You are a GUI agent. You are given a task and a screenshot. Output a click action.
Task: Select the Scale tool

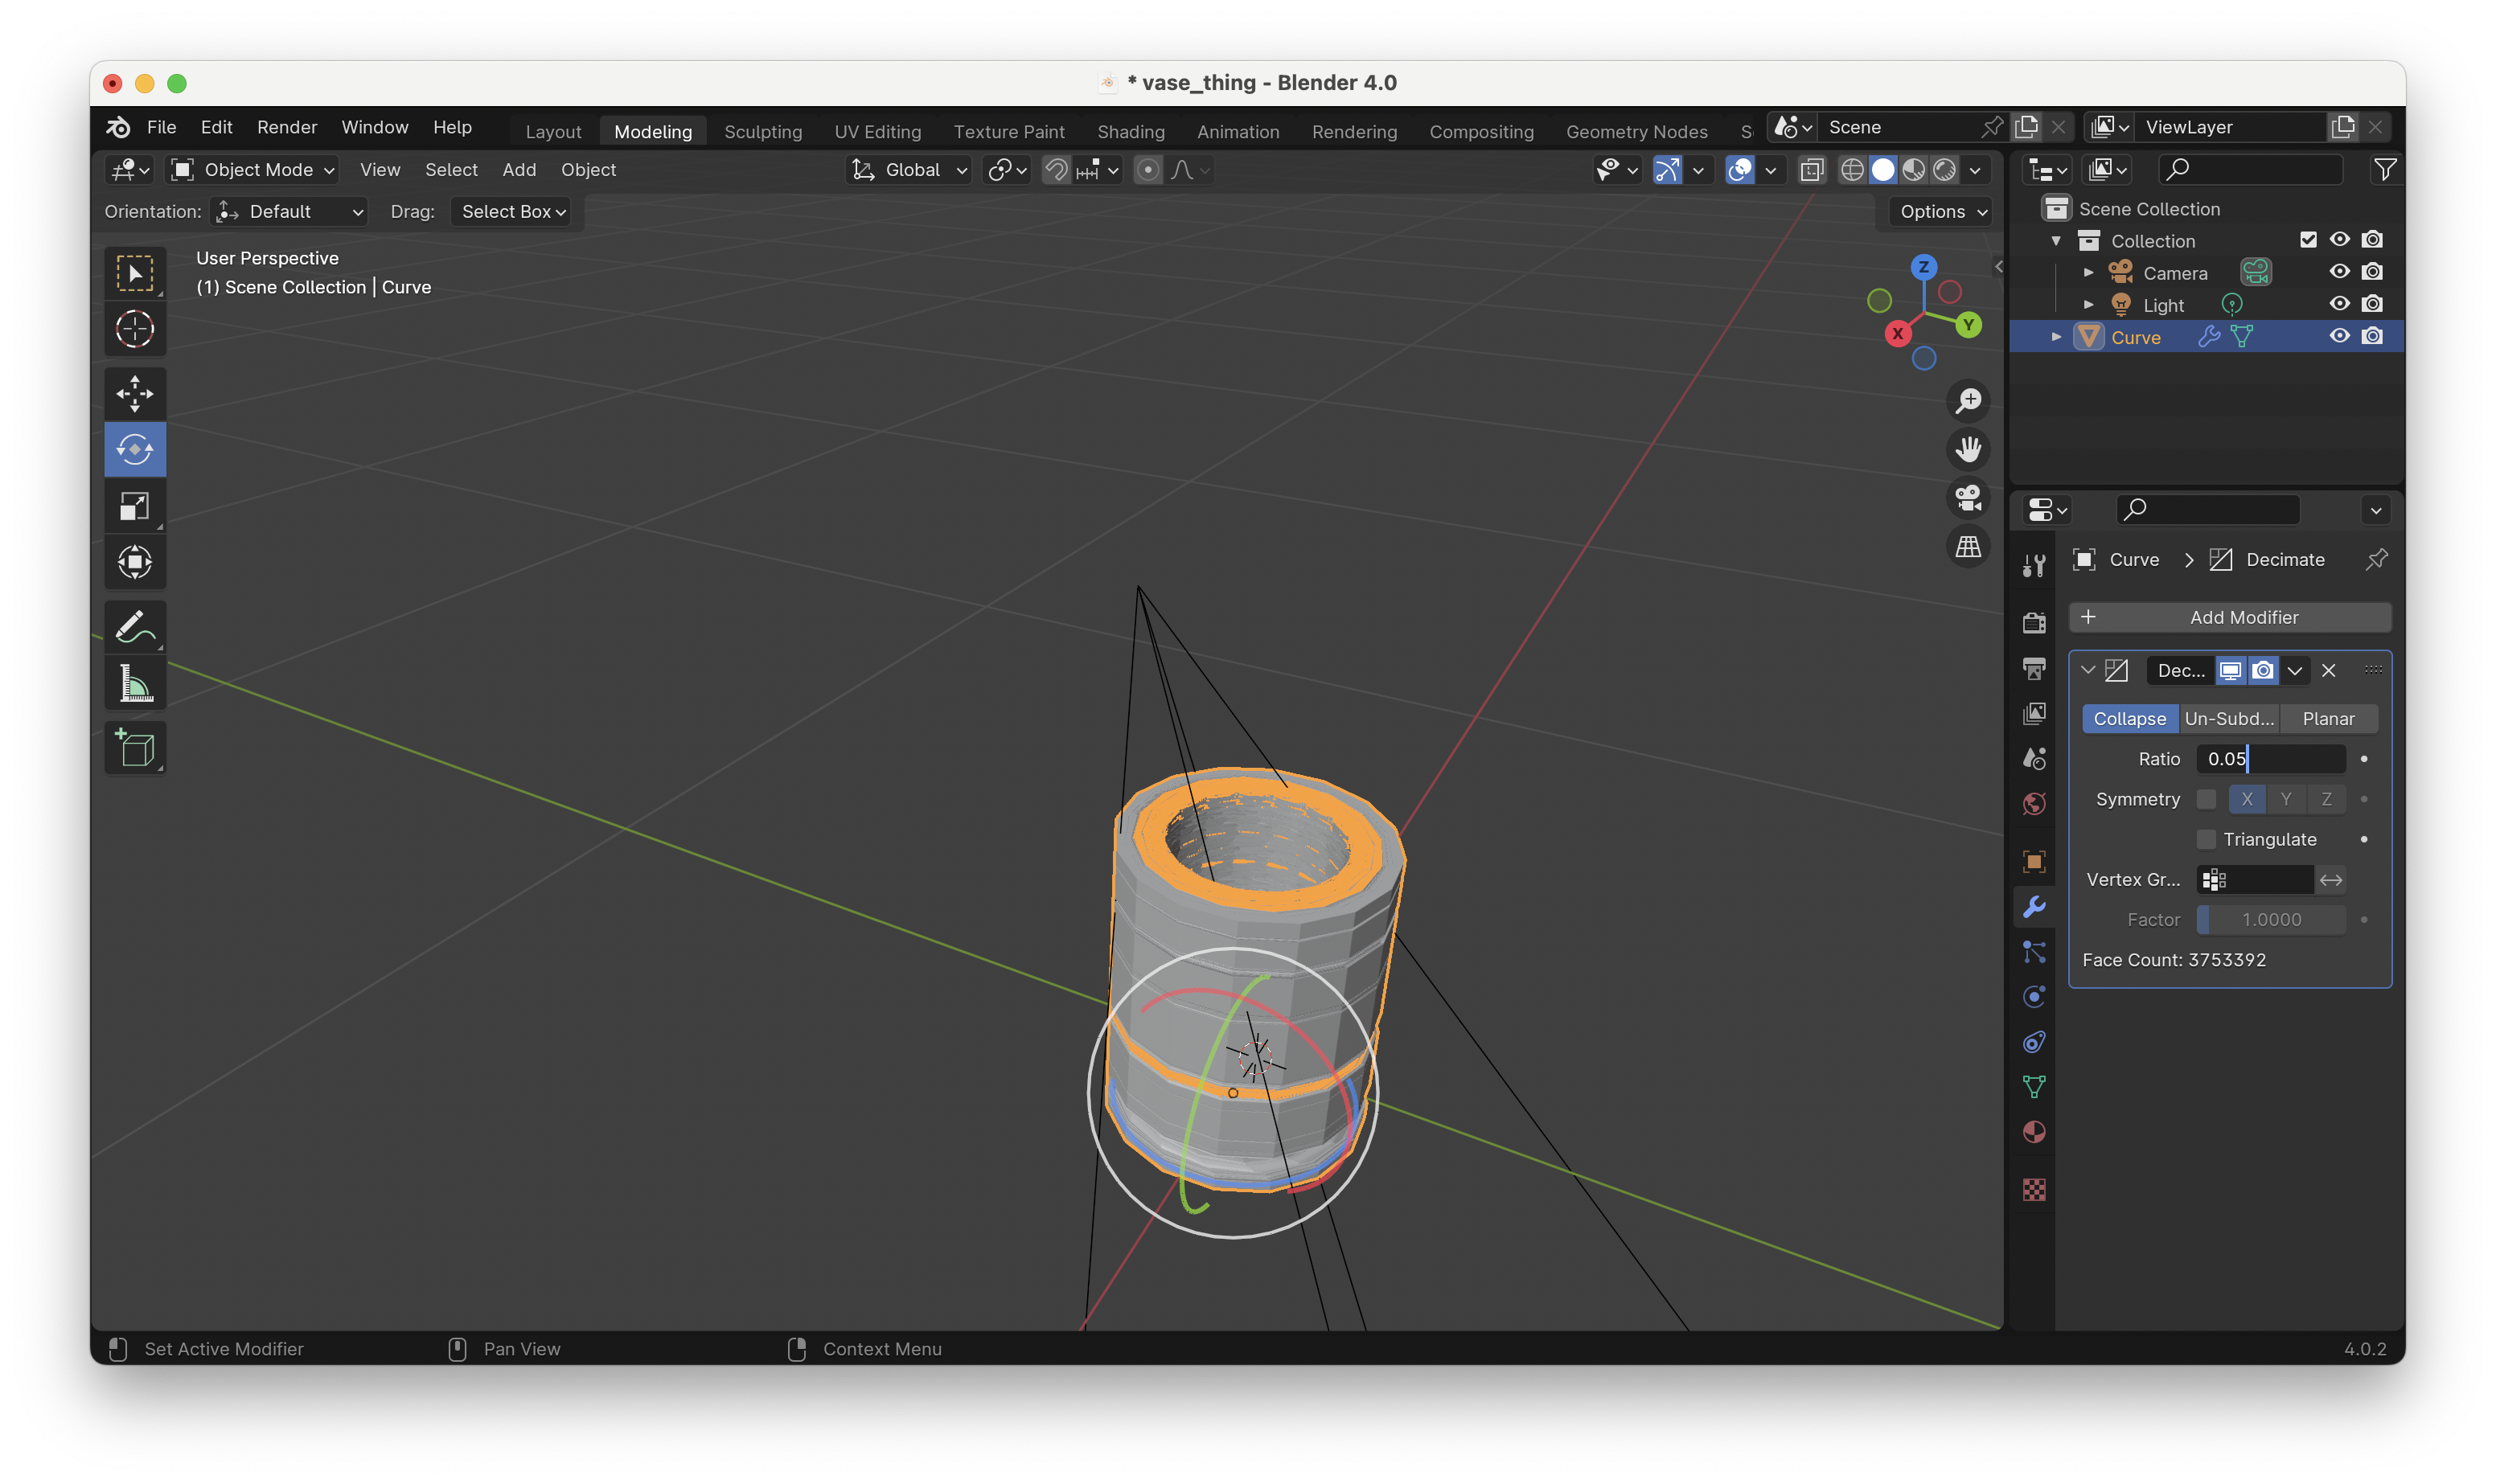click(x=135, y=506)
